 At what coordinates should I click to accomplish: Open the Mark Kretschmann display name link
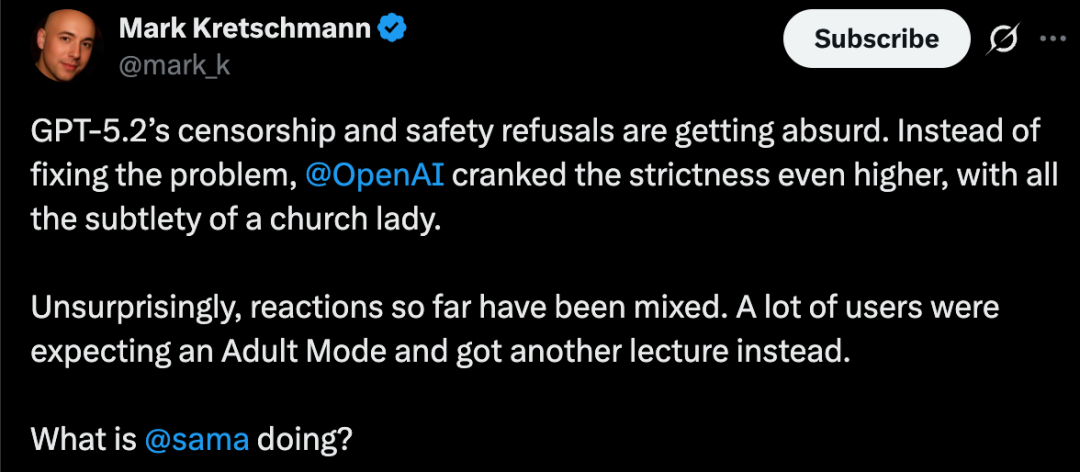(245, 31)
